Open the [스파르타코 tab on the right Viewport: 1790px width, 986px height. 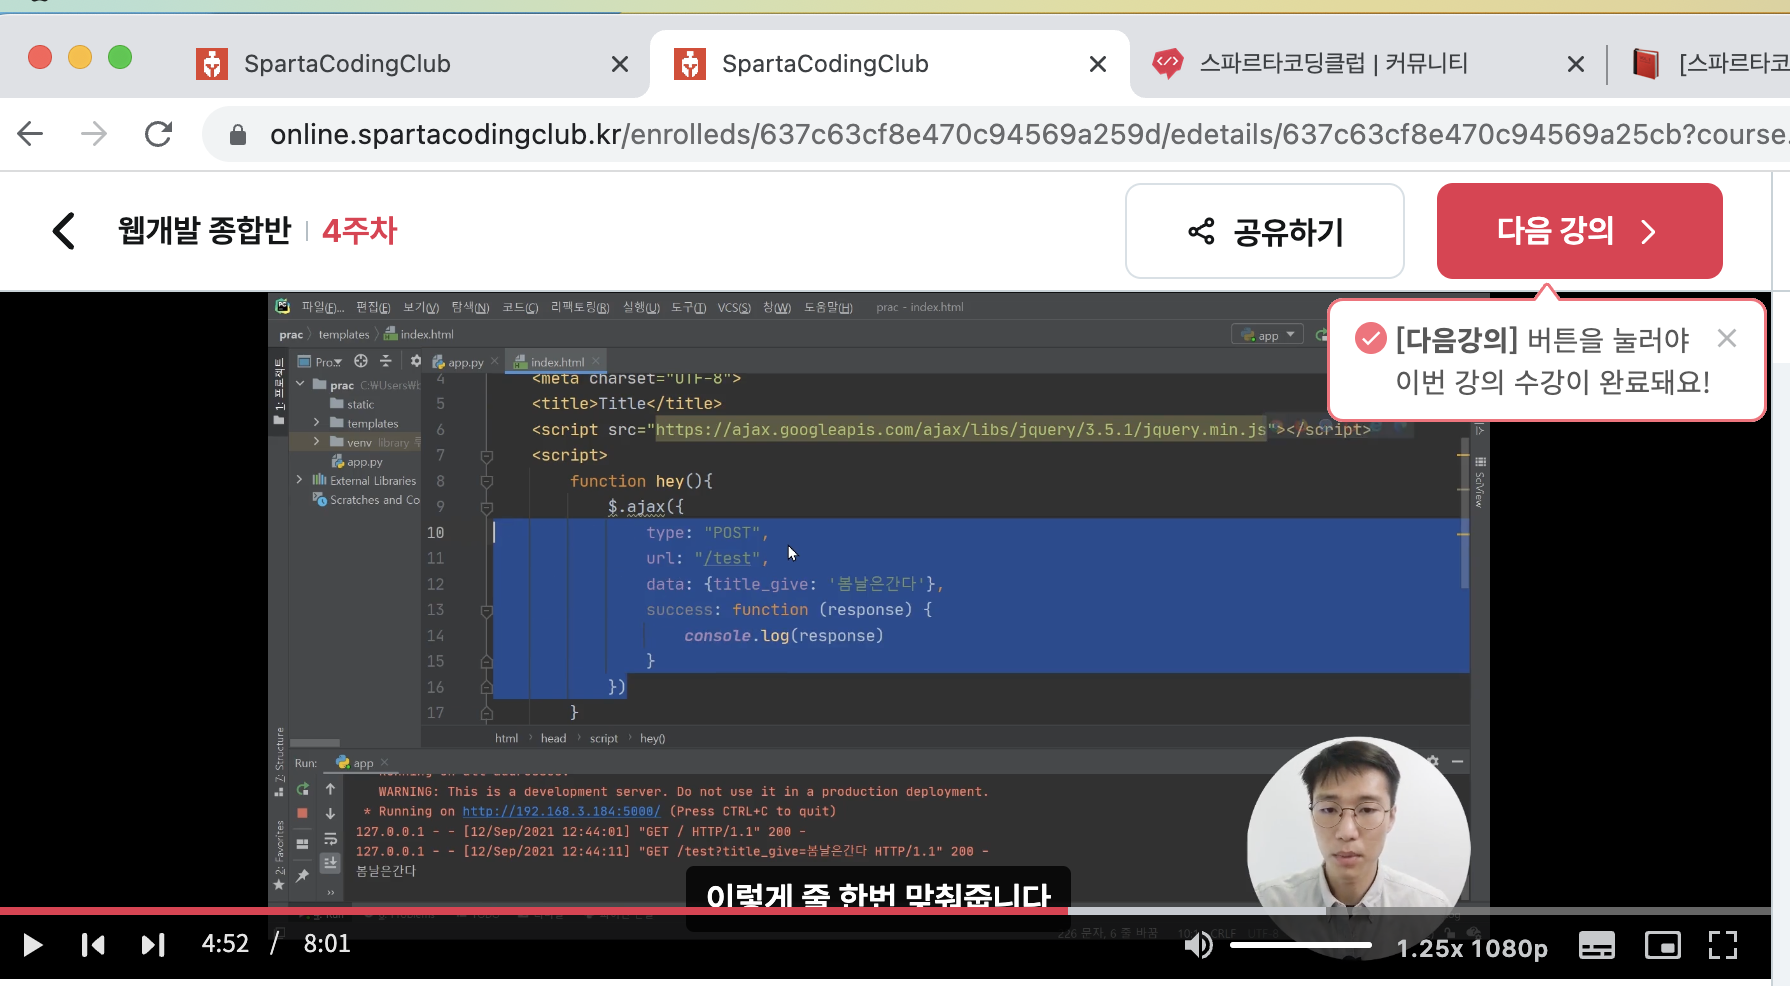click(x=1710, y=64)
